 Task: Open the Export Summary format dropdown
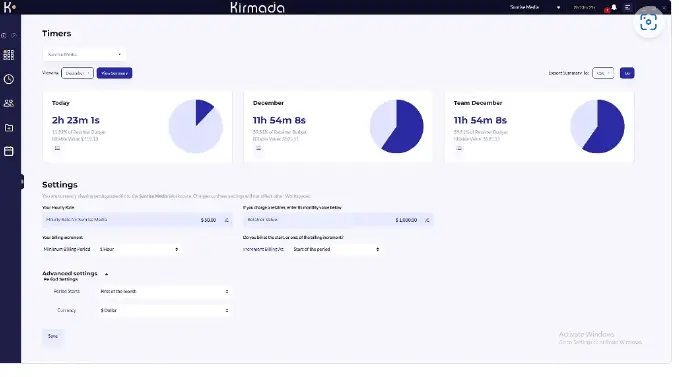tap(603, 73)
